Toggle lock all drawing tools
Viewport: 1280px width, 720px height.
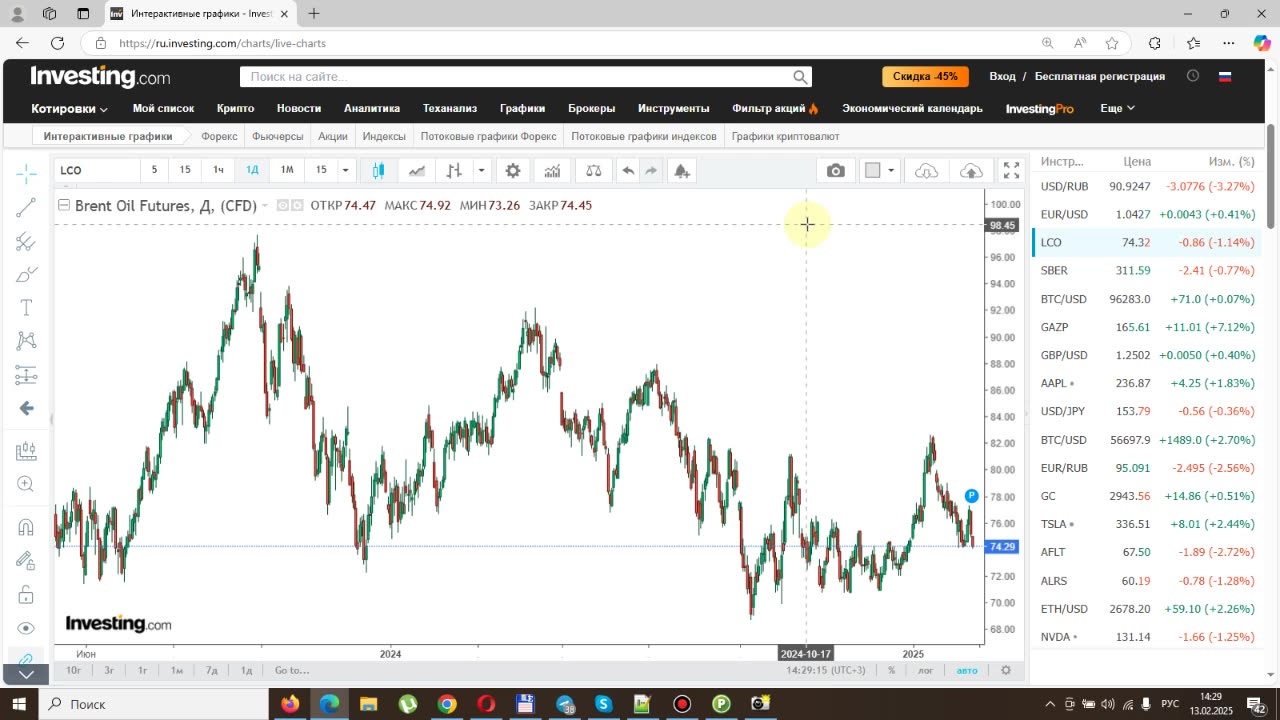[x=26, y=595]
